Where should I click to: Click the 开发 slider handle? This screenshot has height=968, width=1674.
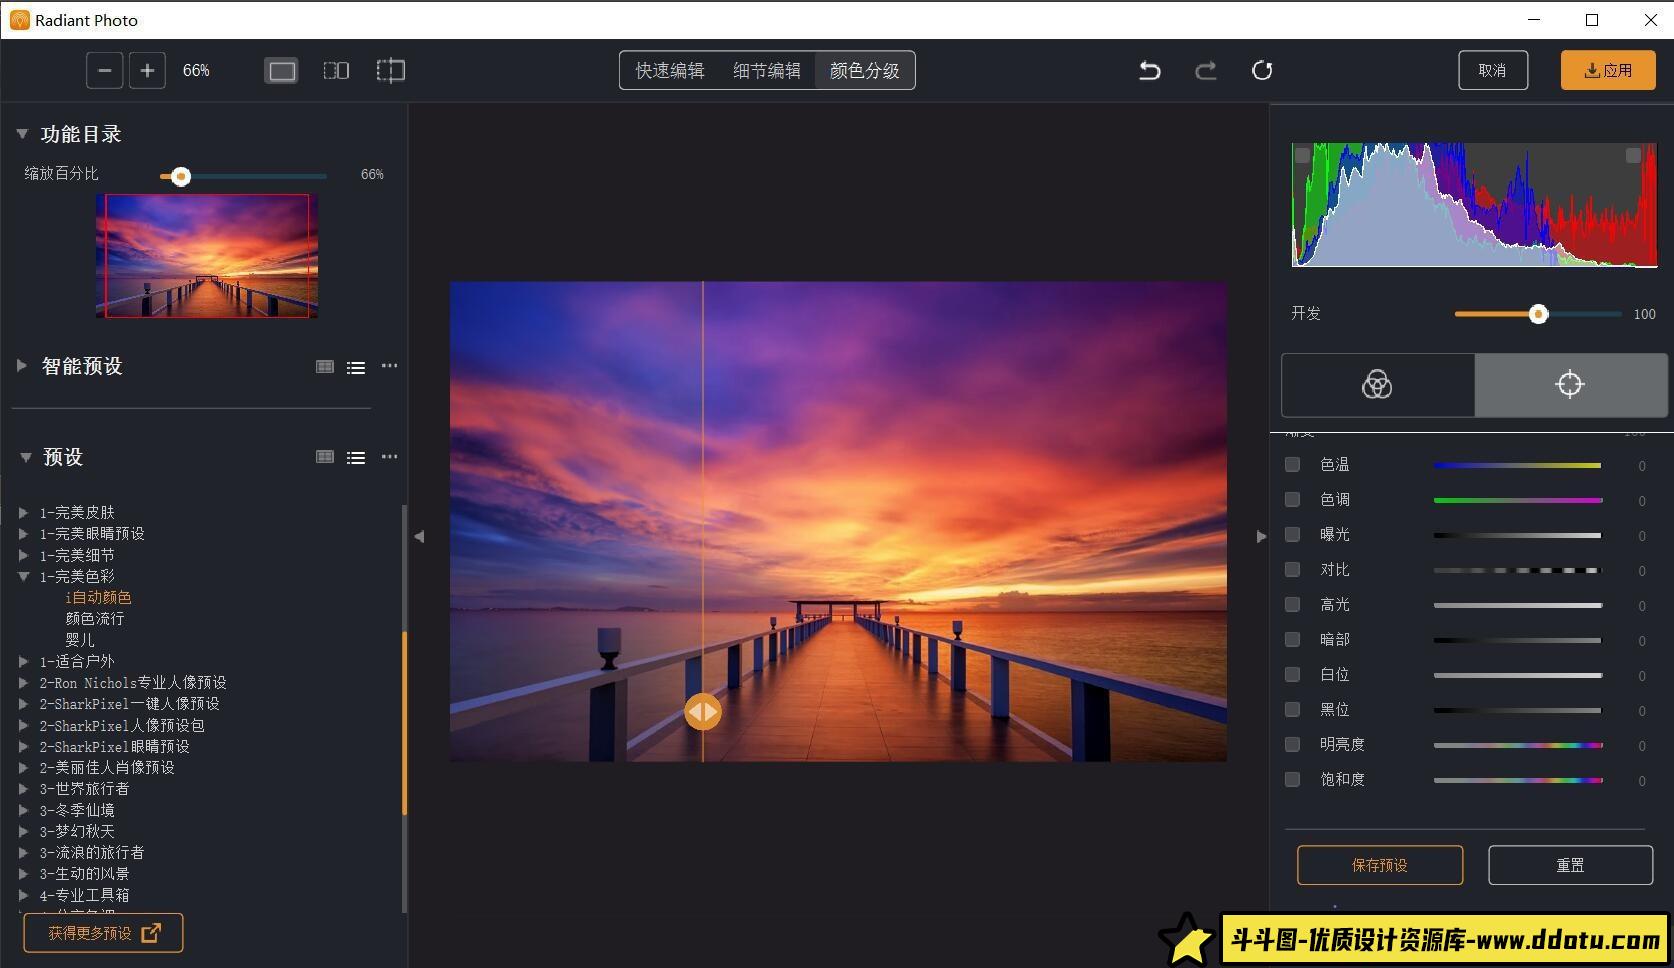[1538, 313]
